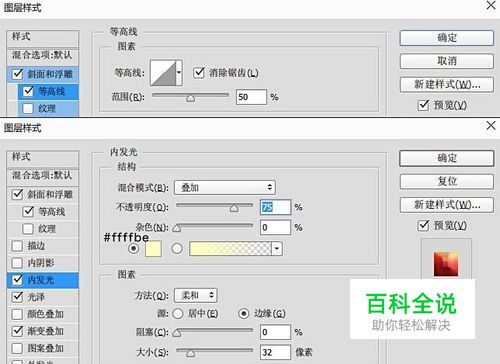The image size is (500, 364).
Task: Select the 居中 center source radio
Action: click(x=178, y=313)
